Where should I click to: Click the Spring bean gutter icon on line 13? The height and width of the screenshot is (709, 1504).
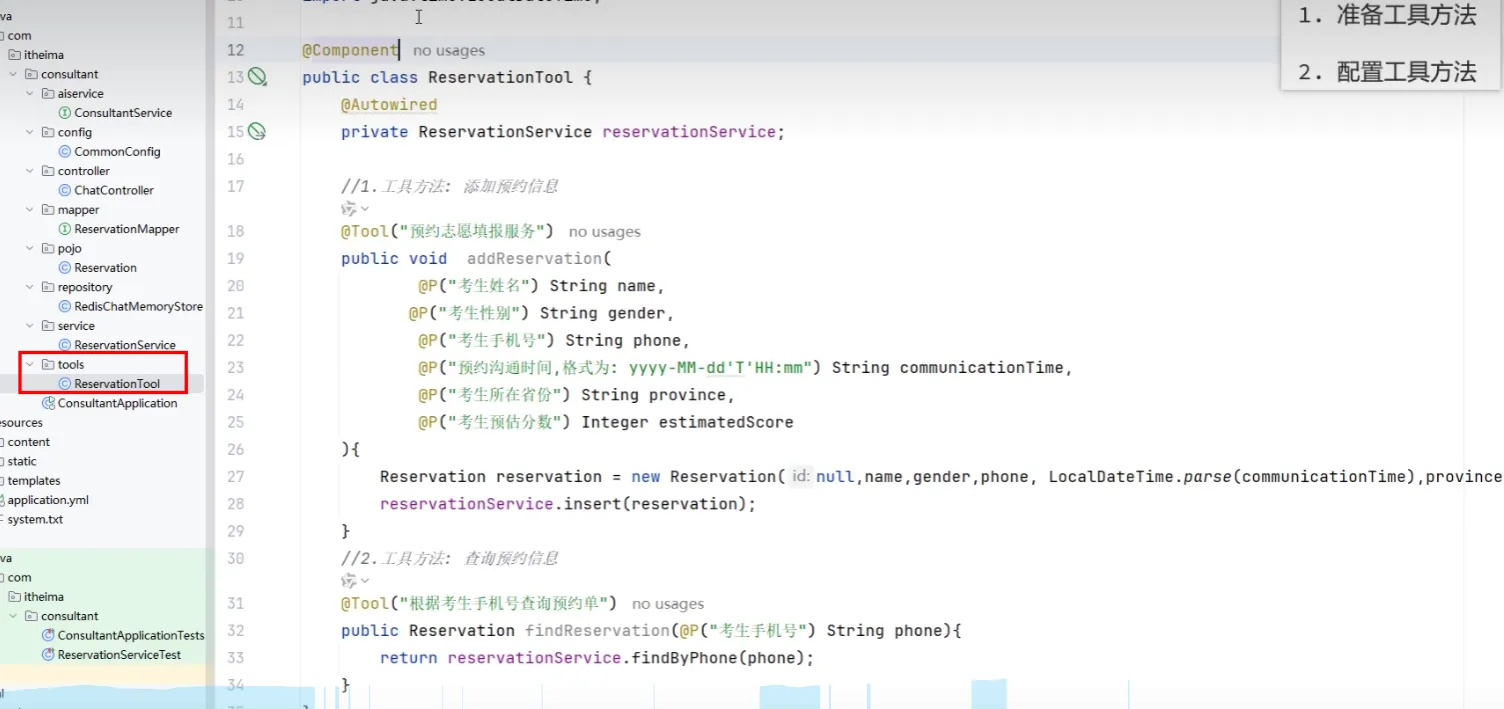pos(258,77)
